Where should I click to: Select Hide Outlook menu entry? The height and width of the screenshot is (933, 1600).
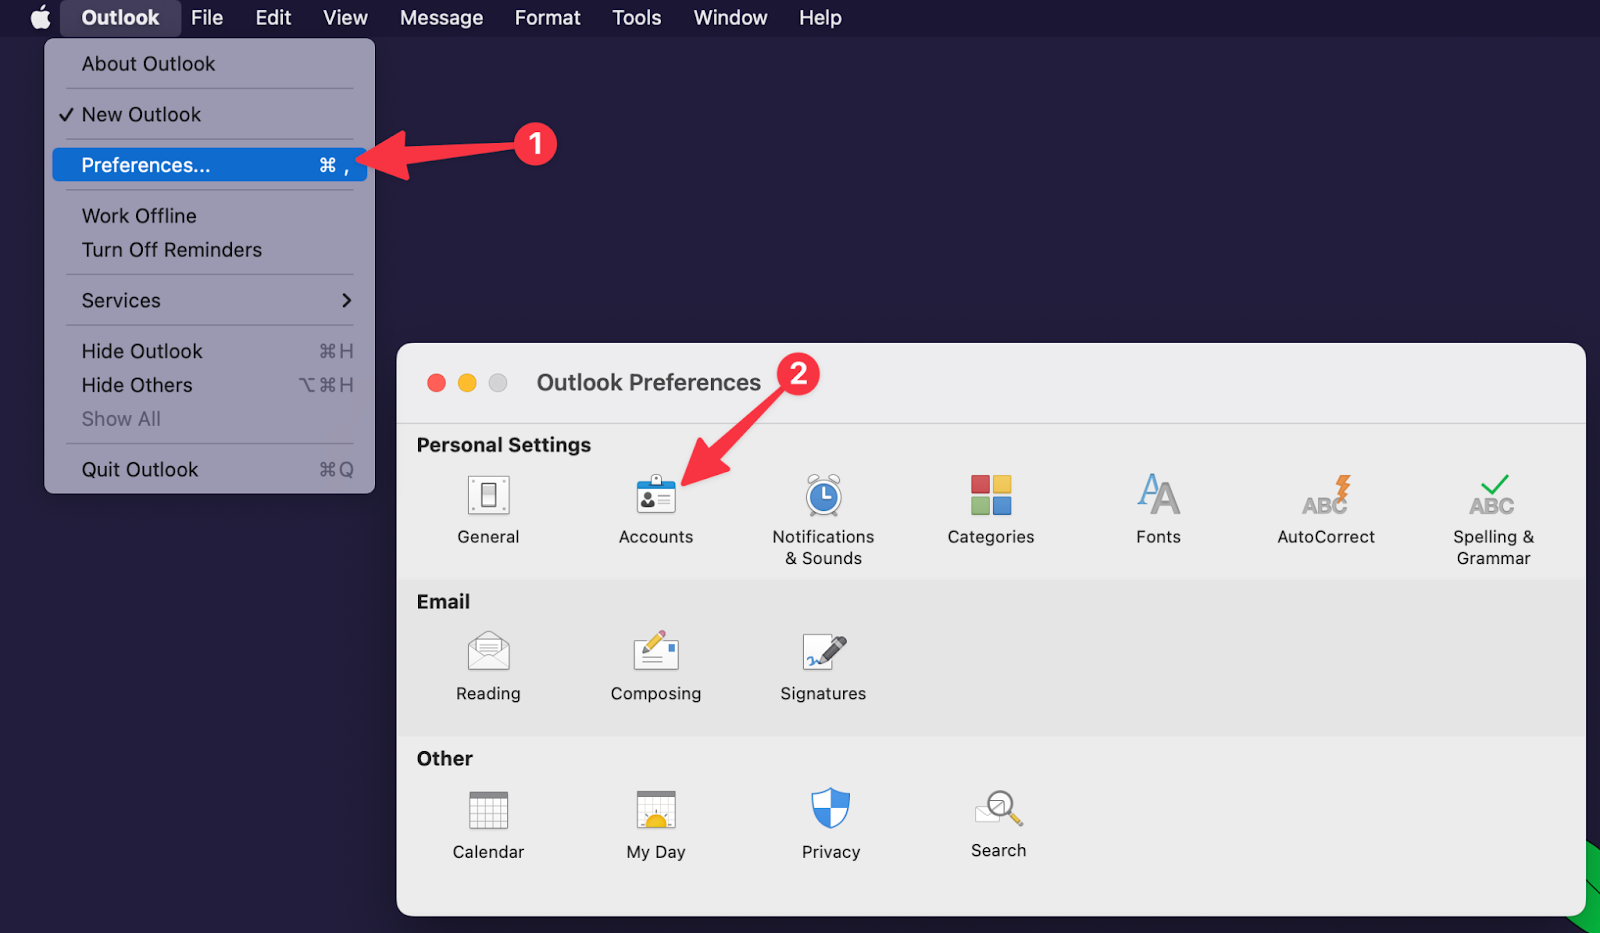210,351
